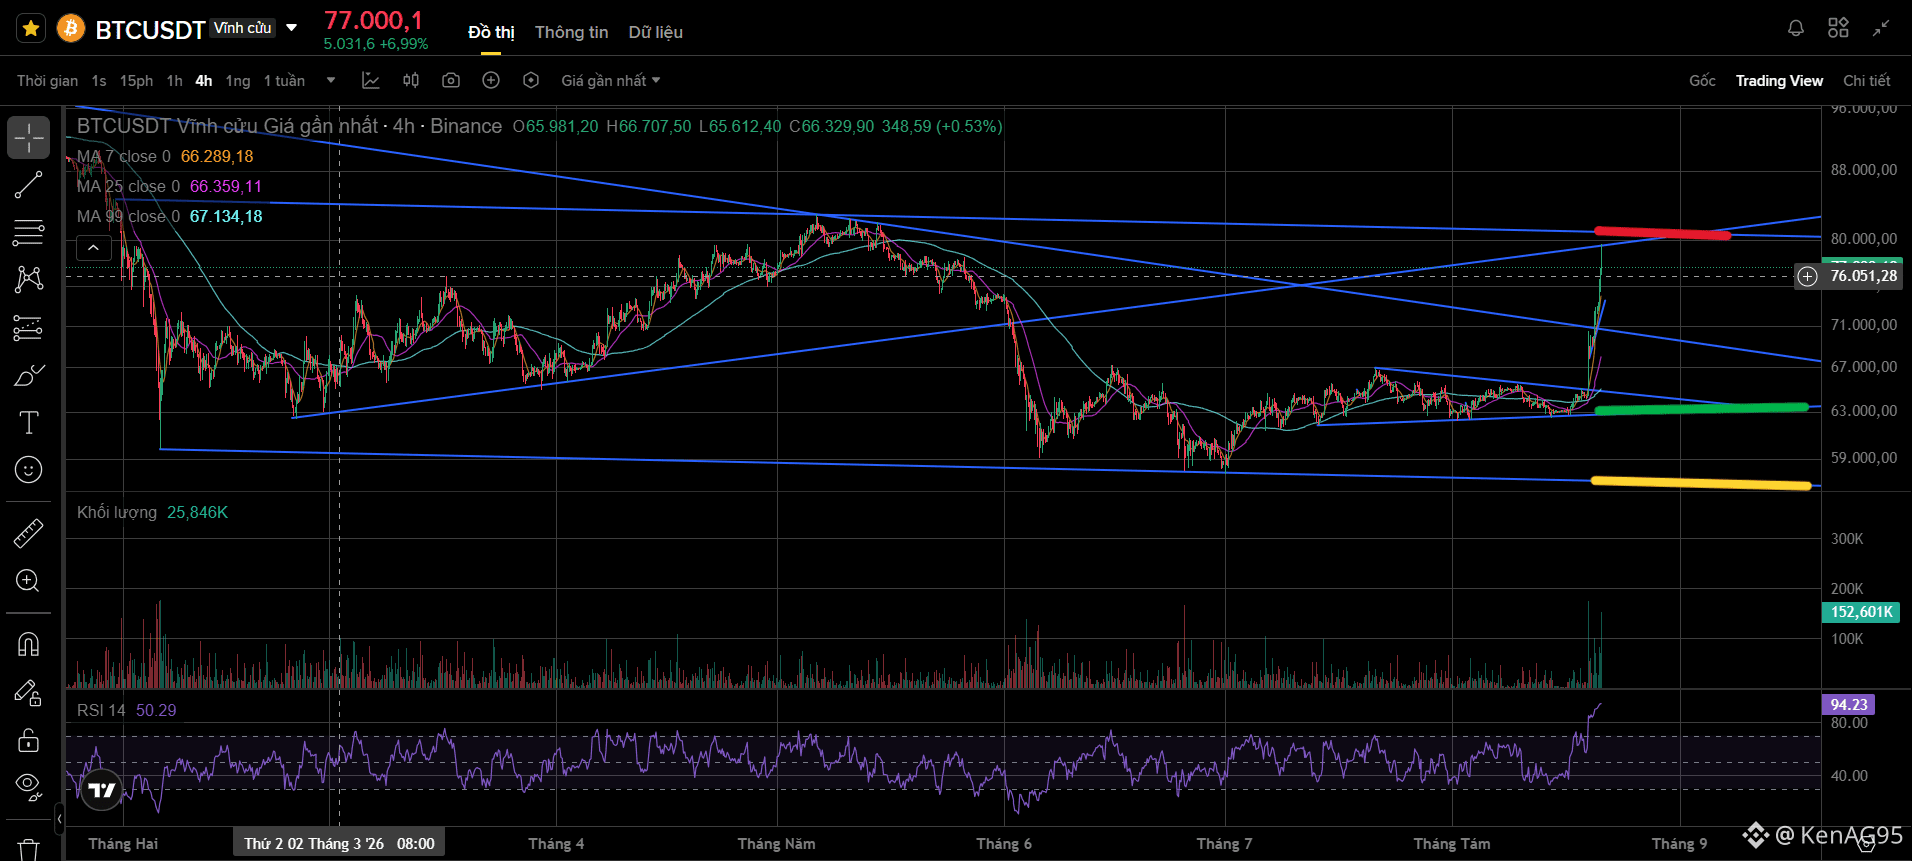
Task: Click the 77.000,1 last price
Action: click(x=374, y=20)
